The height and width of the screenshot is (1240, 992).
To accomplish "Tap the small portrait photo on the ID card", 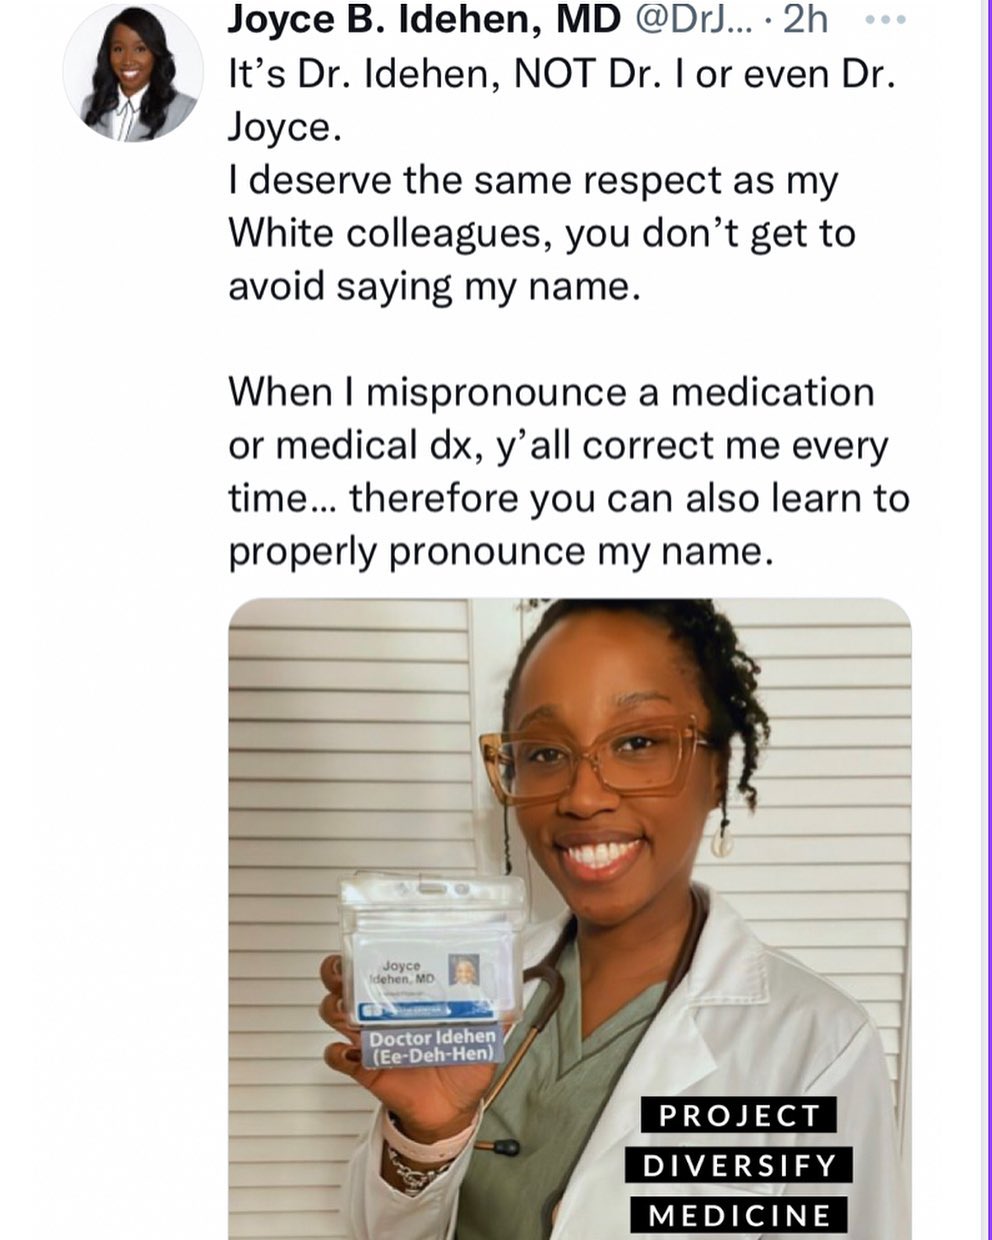I will coord(463,971).
